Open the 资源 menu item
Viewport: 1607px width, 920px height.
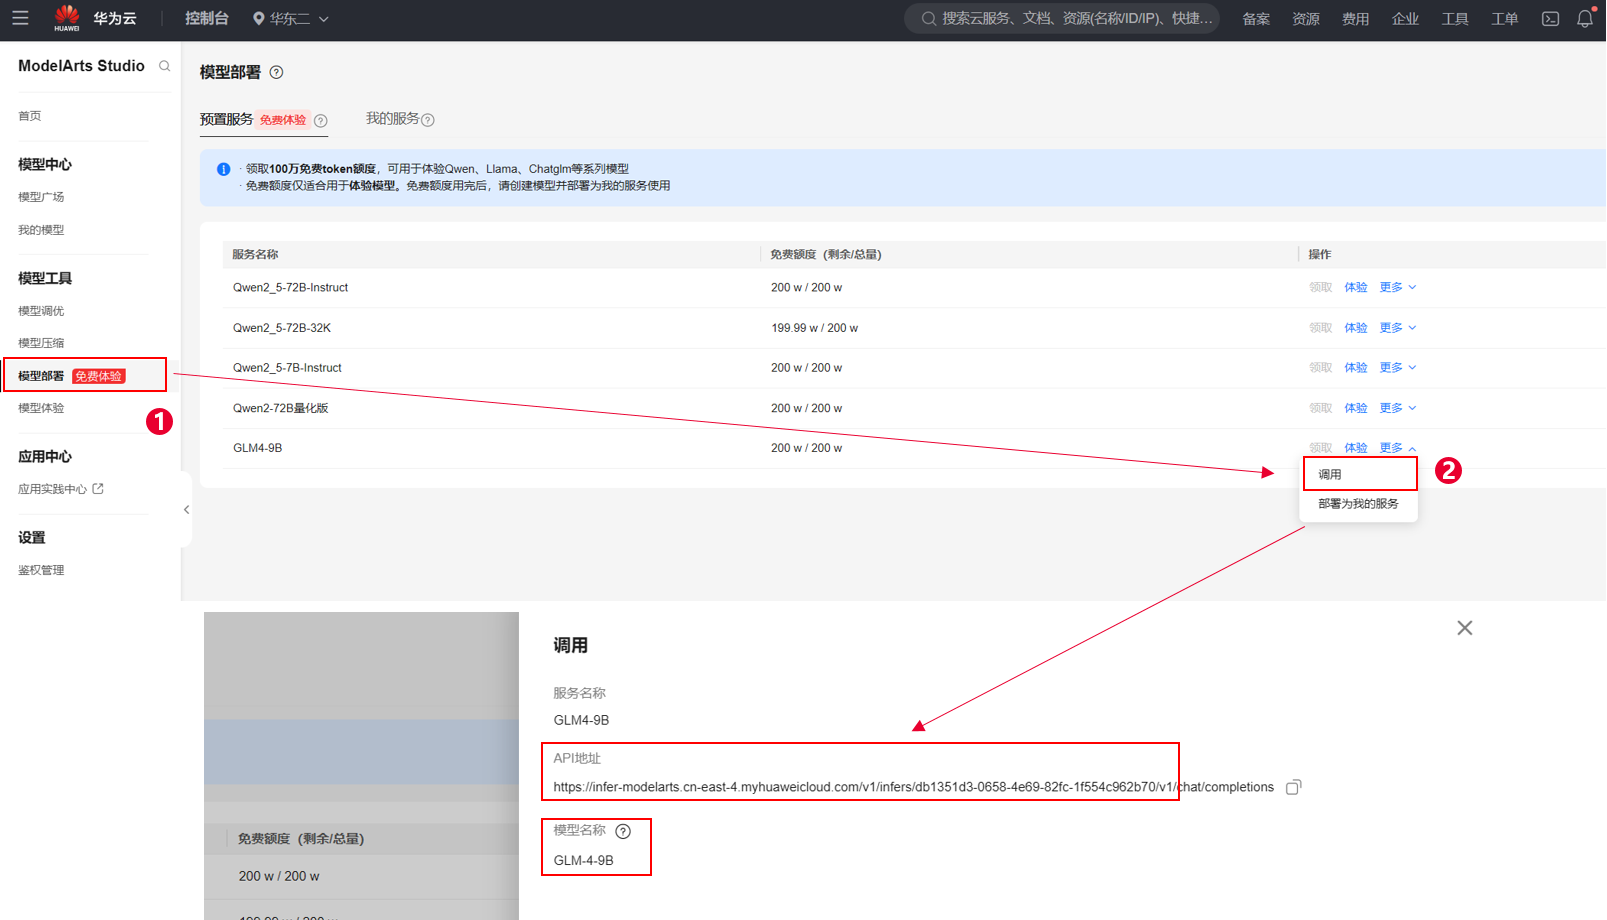[x=1306, y=19]
